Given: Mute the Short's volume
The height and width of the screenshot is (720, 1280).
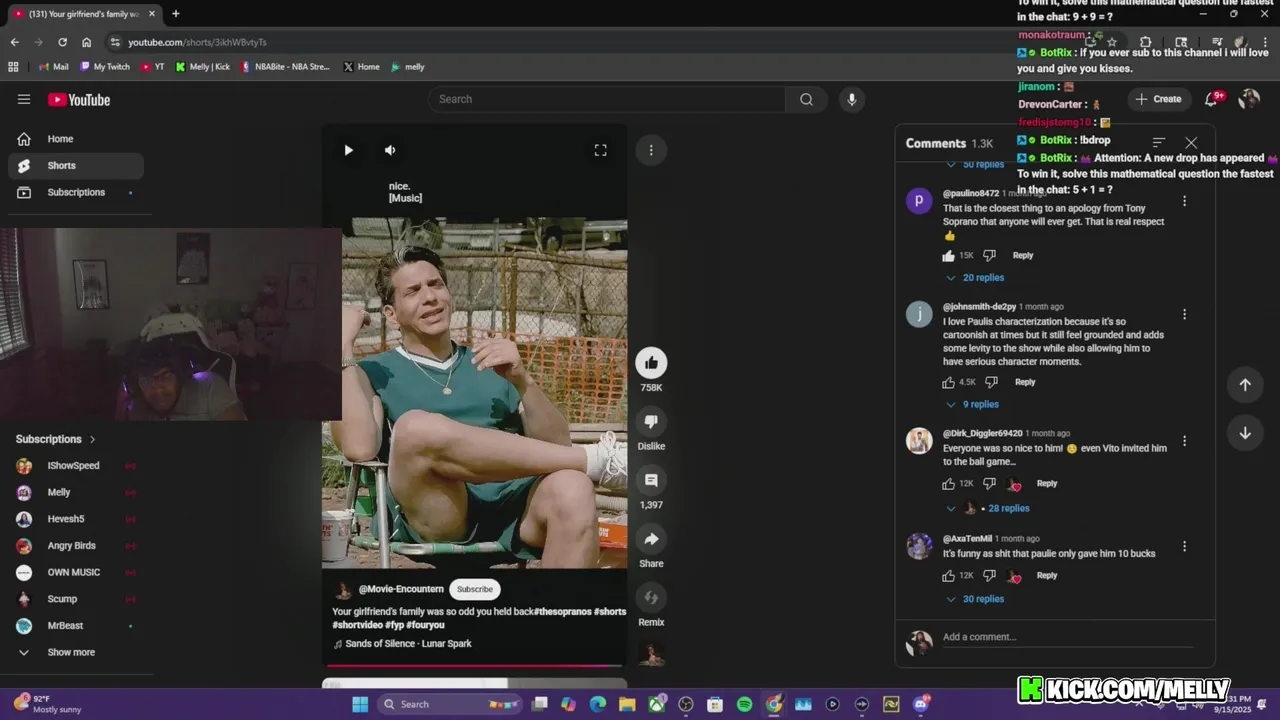Looking at the screenshot, I should pos(390,150).
